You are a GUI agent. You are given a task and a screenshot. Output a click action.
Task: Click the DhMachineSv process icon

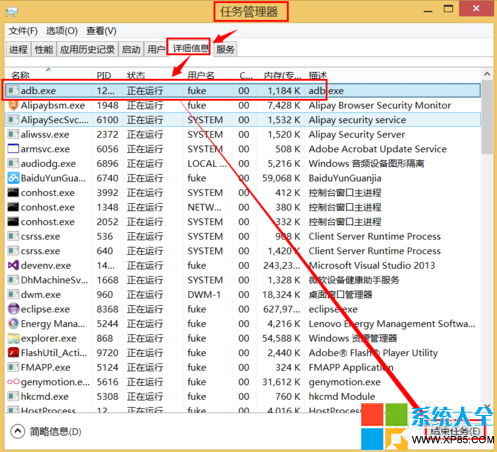click(x=13, y=280)
